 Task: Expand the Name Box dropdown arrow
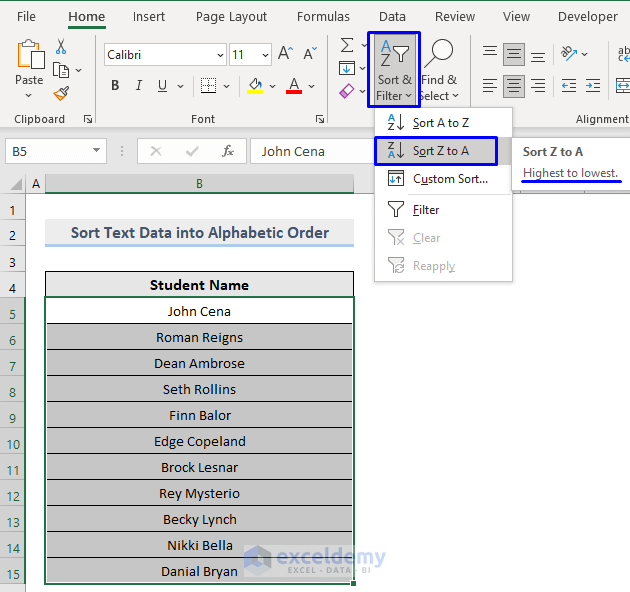pyautogui.click(x=97, y=151)
